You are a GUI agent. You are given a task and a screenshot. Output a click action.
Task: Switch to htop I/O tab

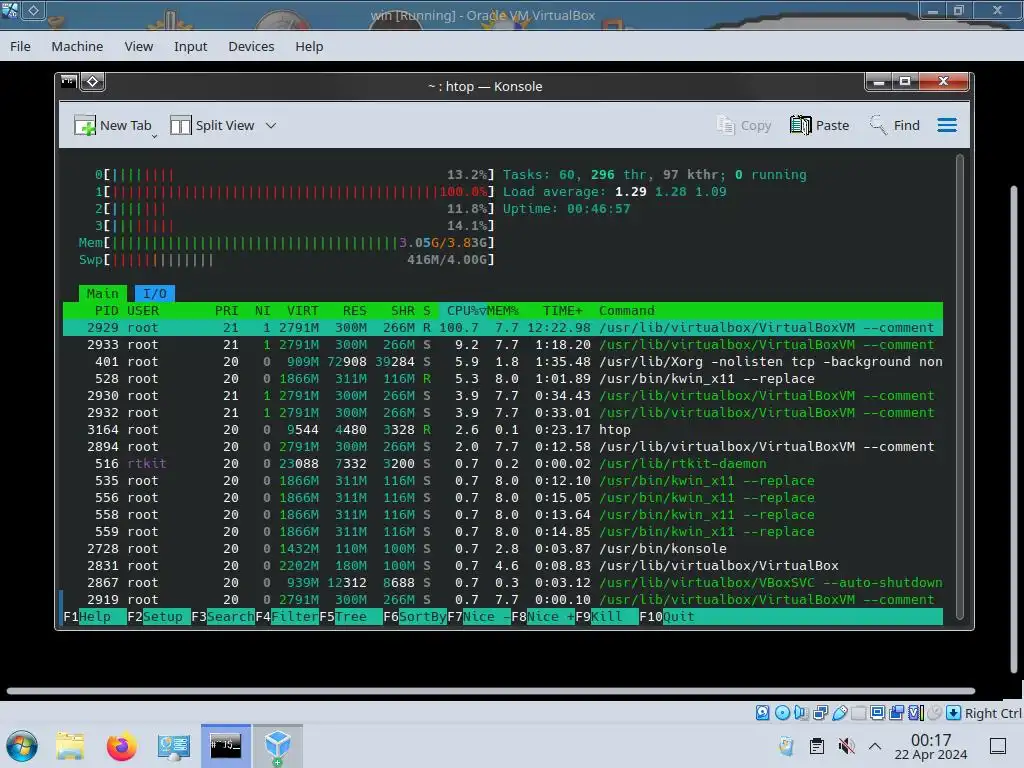tap(155, 294)
